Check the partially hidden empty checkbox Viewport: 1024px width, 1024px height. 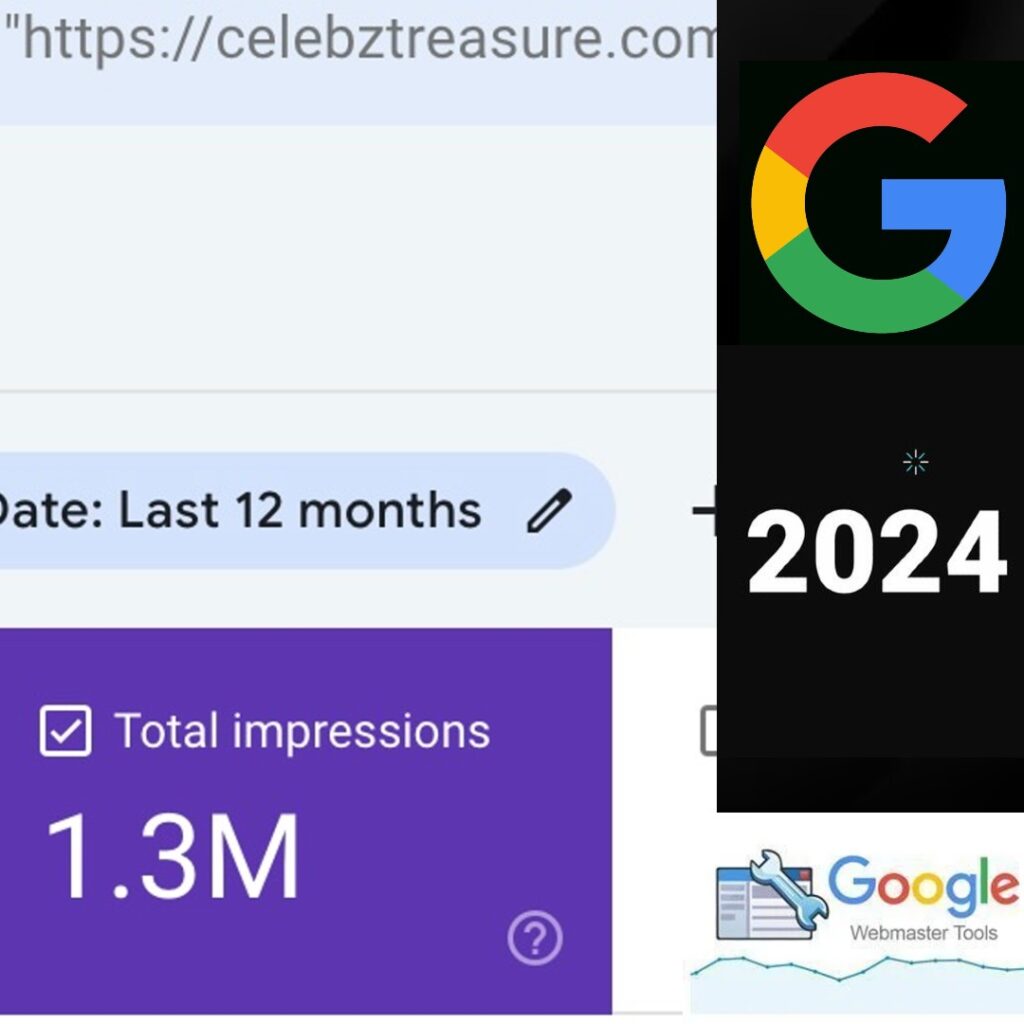point(708,730)
